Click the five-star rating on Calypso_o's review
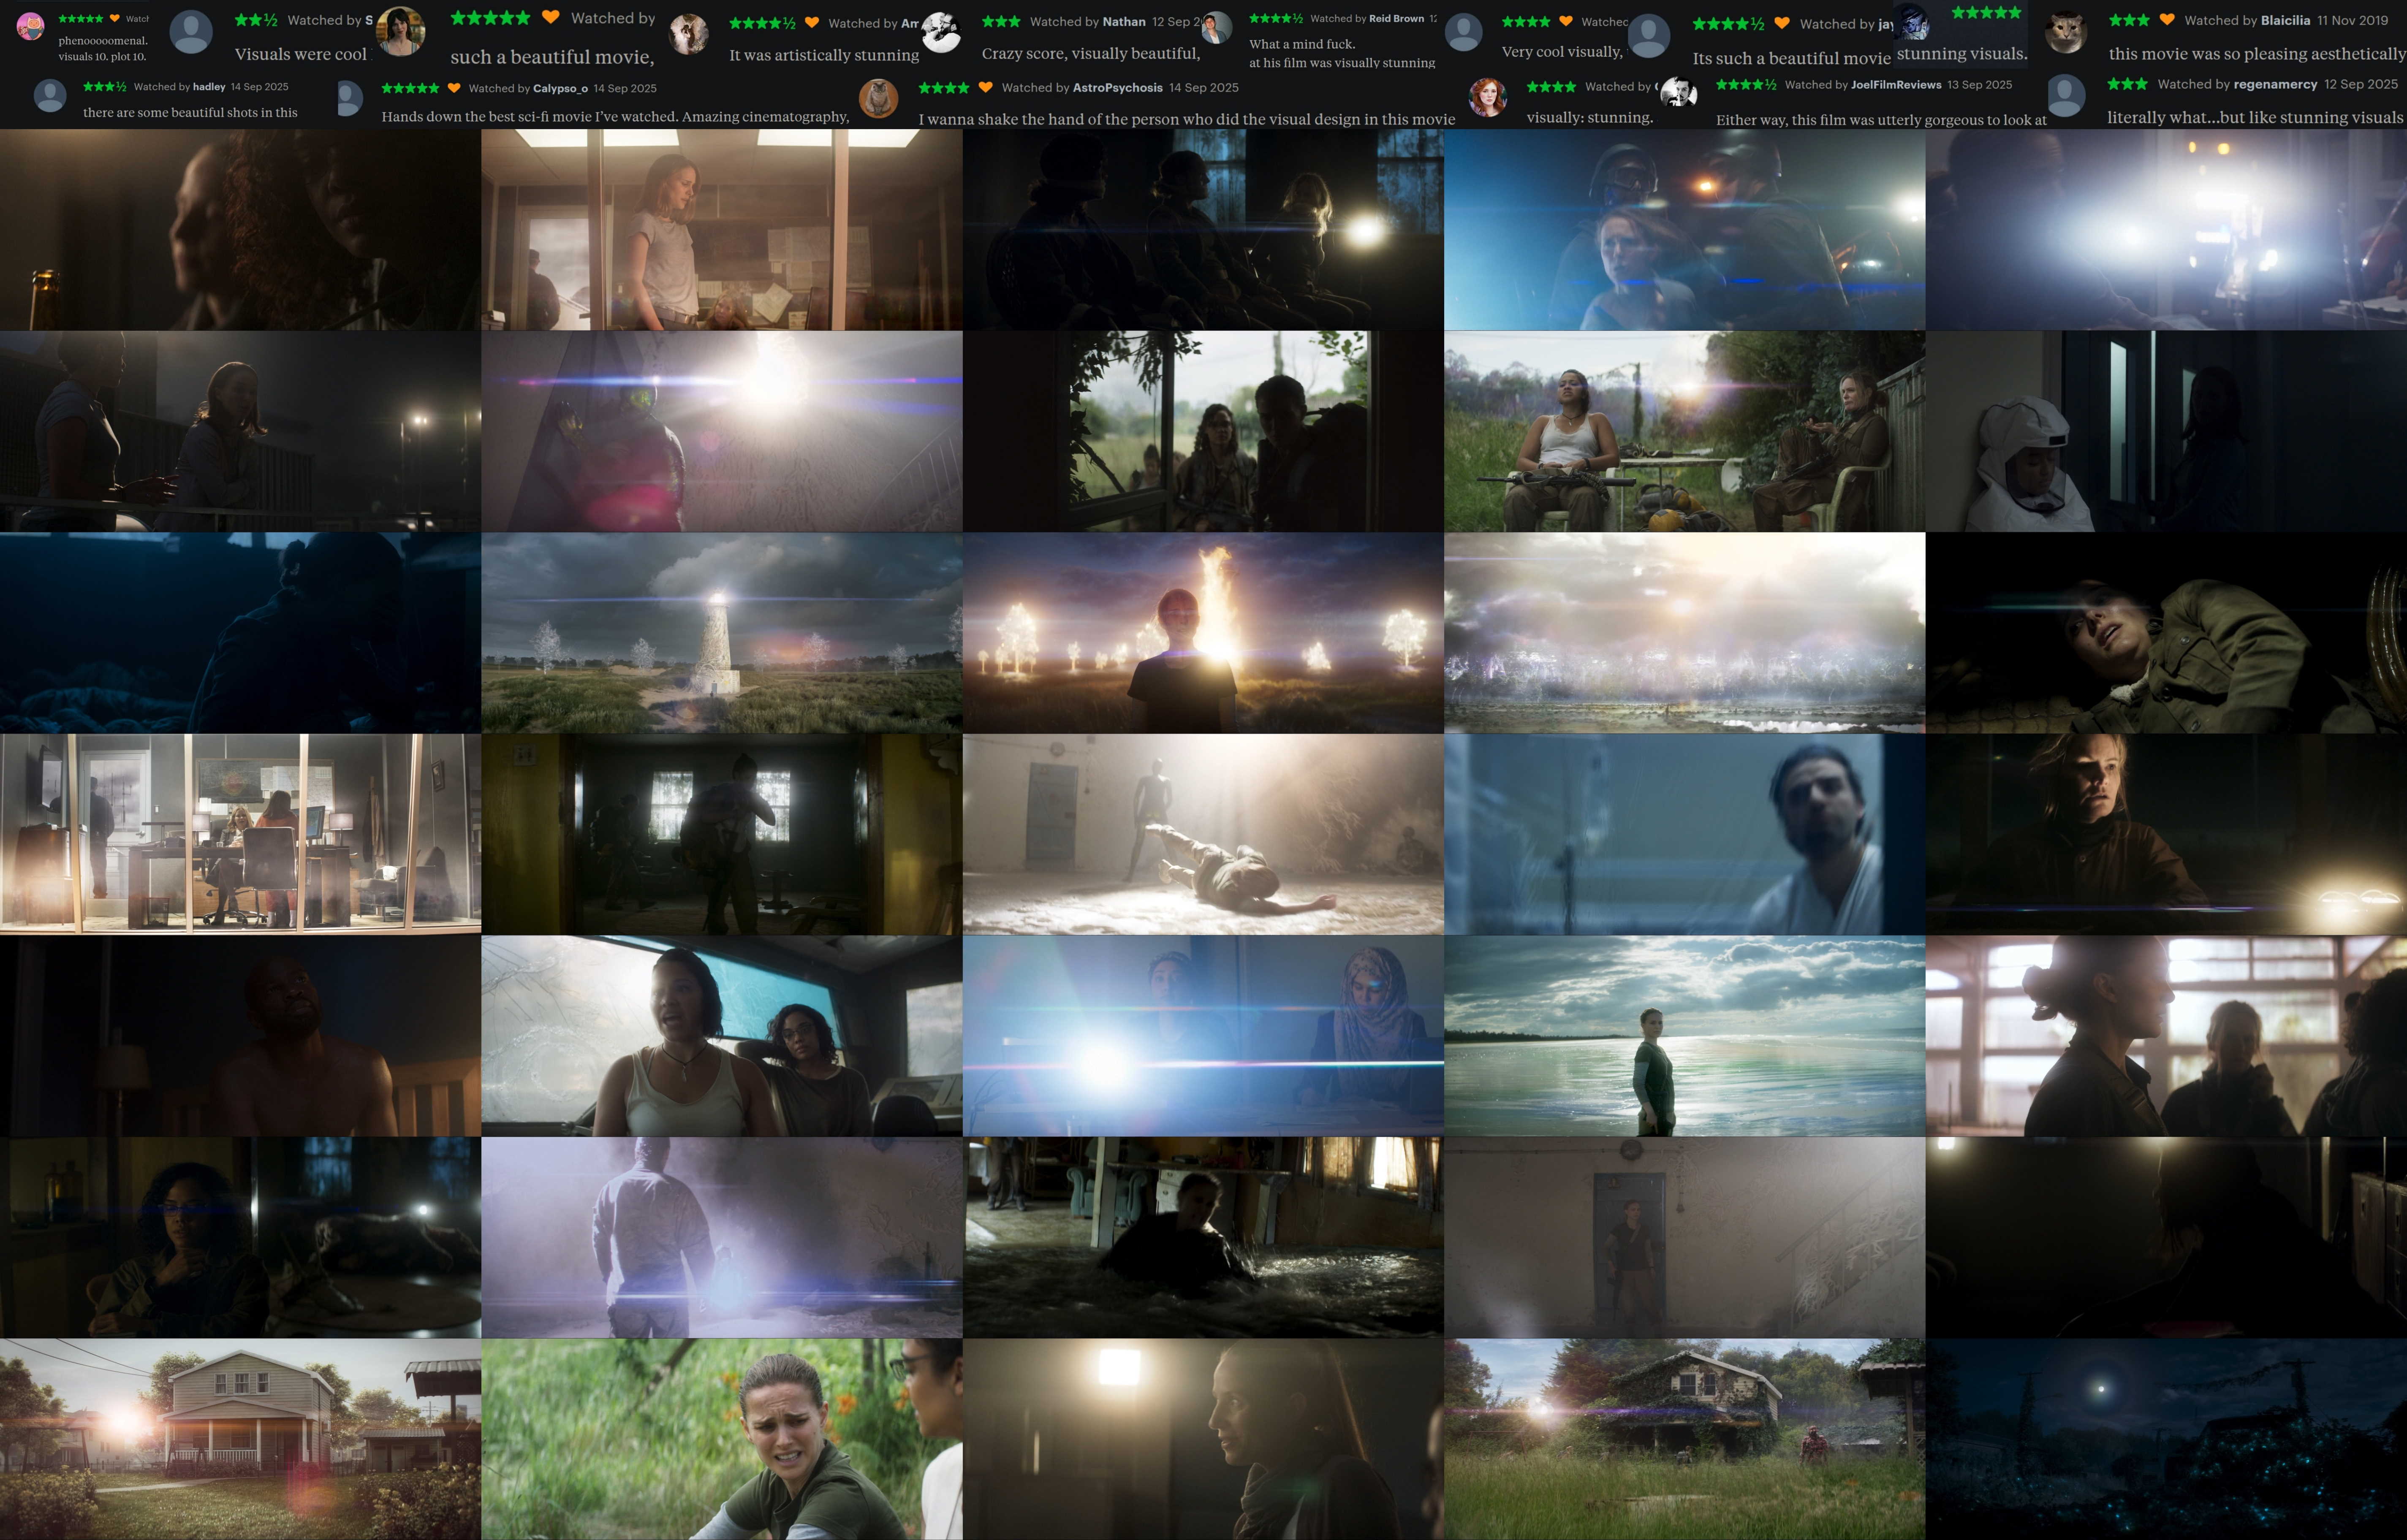This screenshot has height=1540, width=2407. [x=410, y=88]
